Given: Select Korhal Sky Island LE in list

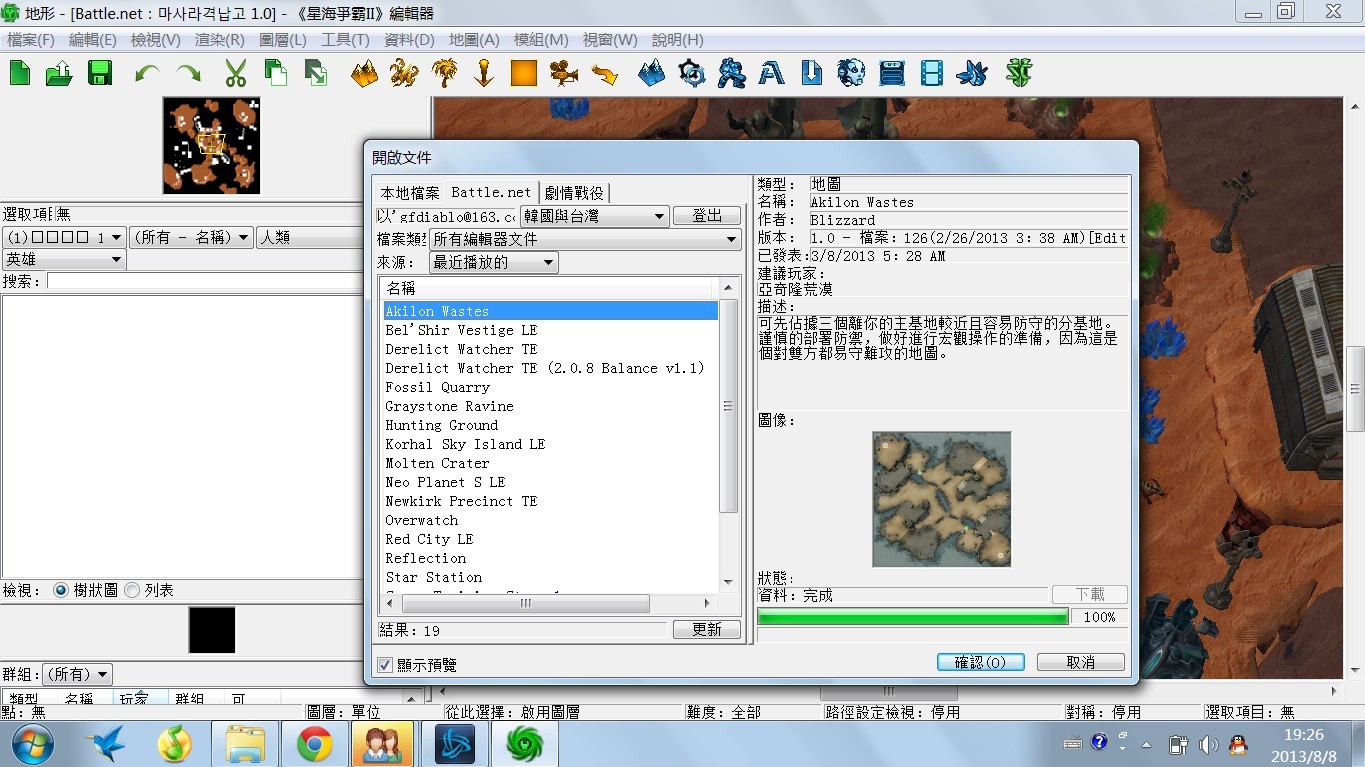Looking at the screenshot, I should [550, 444].
